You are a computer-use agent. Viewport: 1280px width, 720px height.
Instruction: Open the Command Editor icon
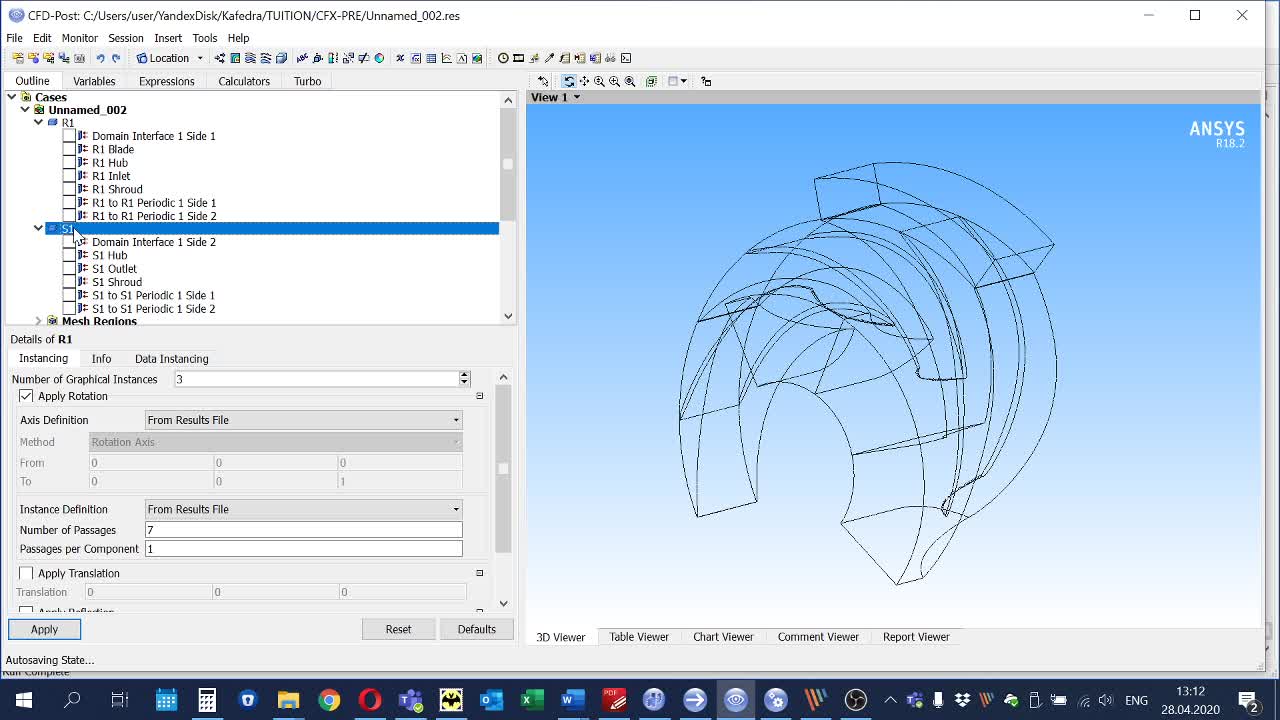click(626, 58)
